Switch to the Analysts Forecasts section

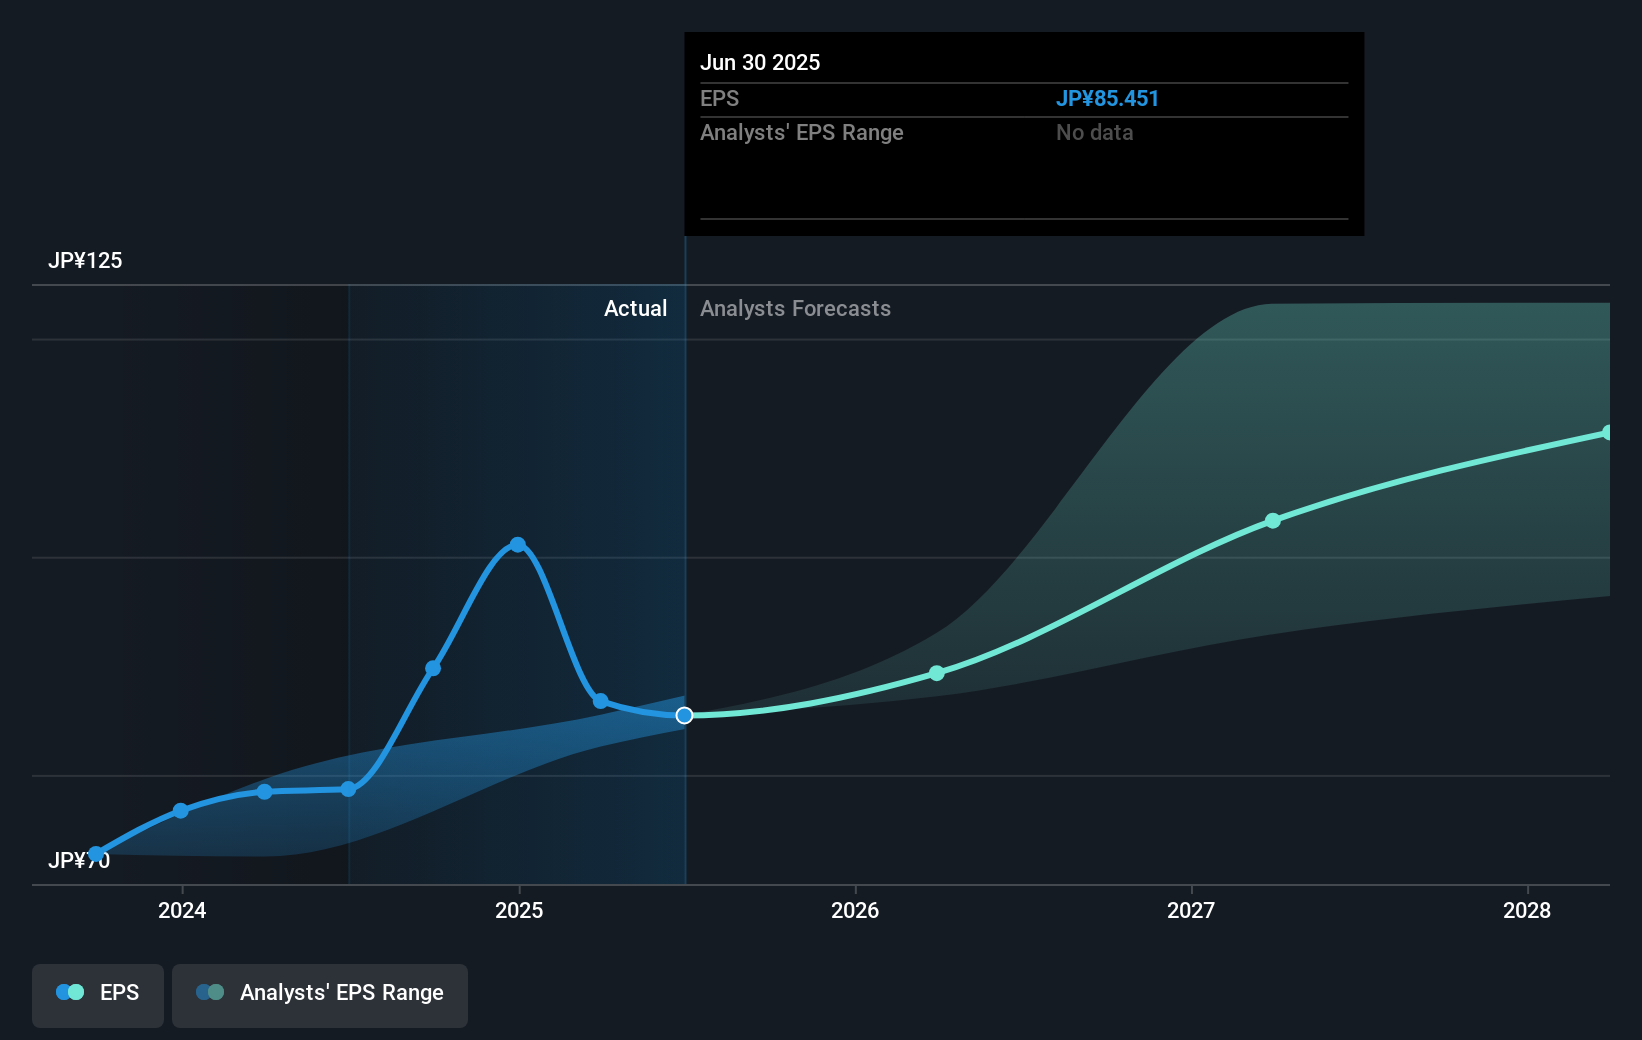click(x=795, y=309)
